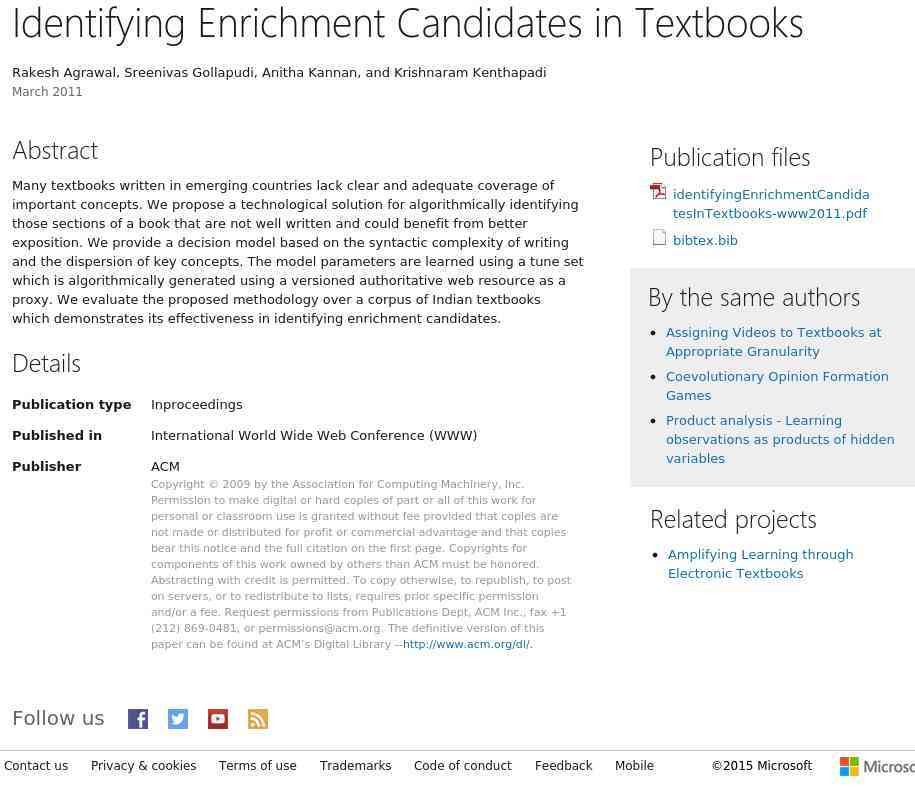Open the Trademarks footer link

pos(355,766)
